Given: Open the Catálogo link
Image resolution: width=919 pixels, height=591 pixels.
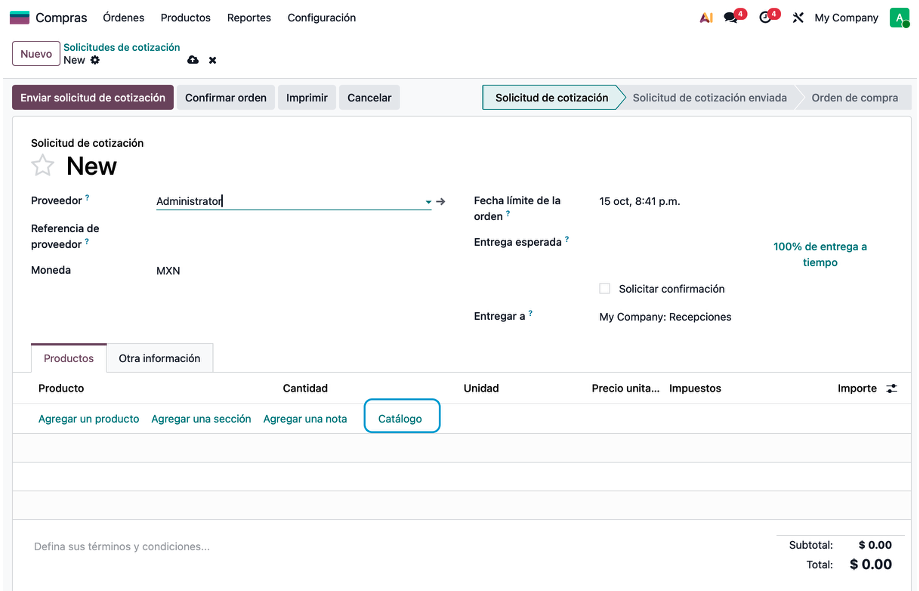Looking at the screenshot, I should (400, 419).
